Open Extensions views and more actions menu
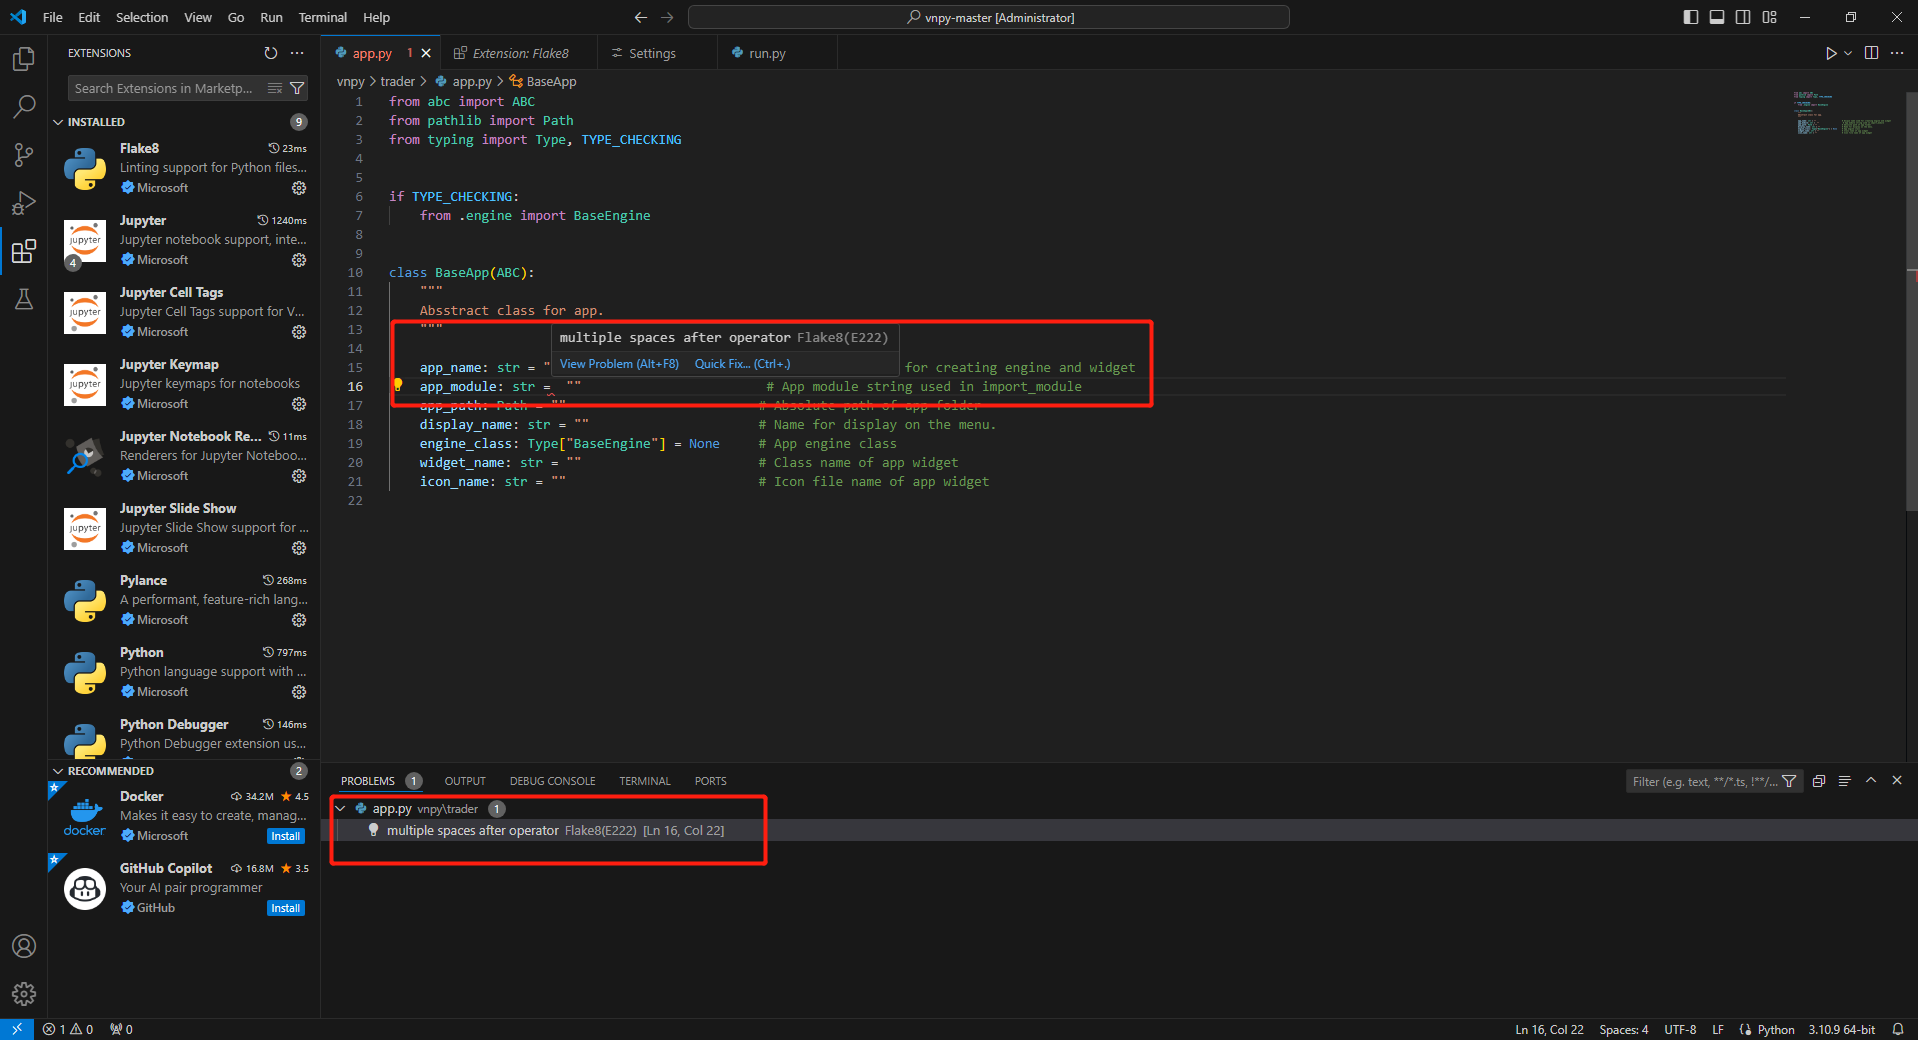 297,53
